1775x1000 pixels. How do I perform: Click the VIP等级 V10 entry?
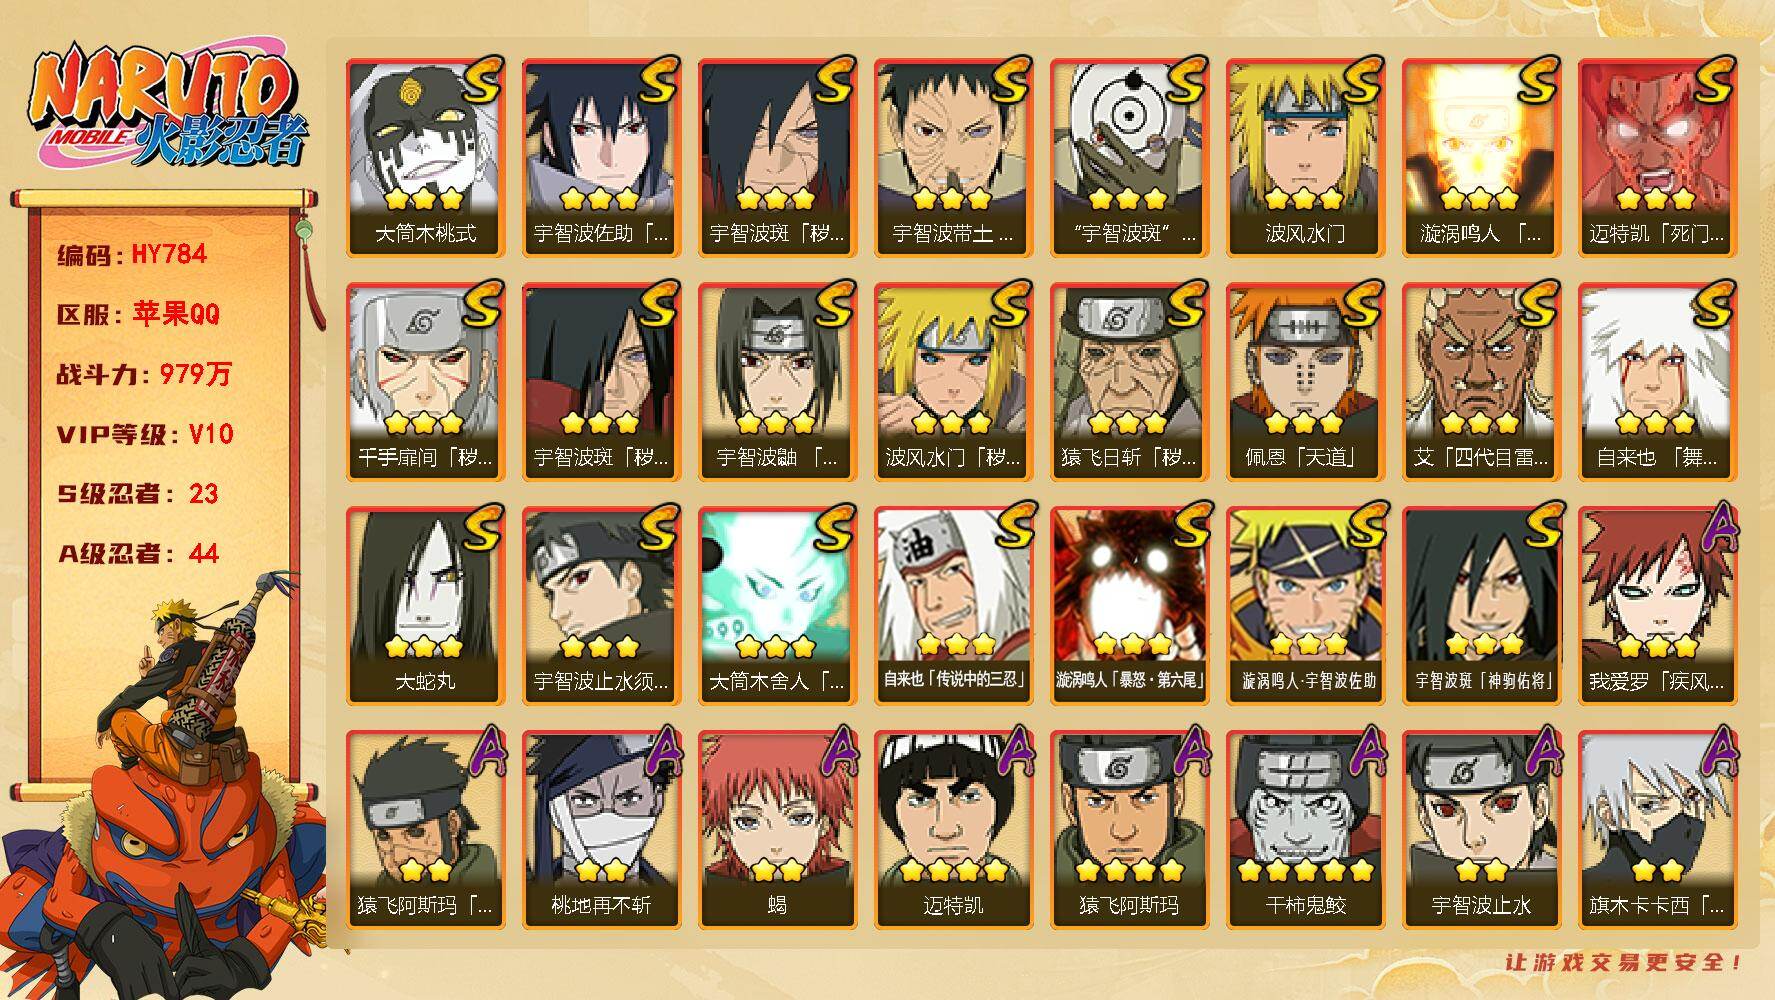click(x=145, y=434)
